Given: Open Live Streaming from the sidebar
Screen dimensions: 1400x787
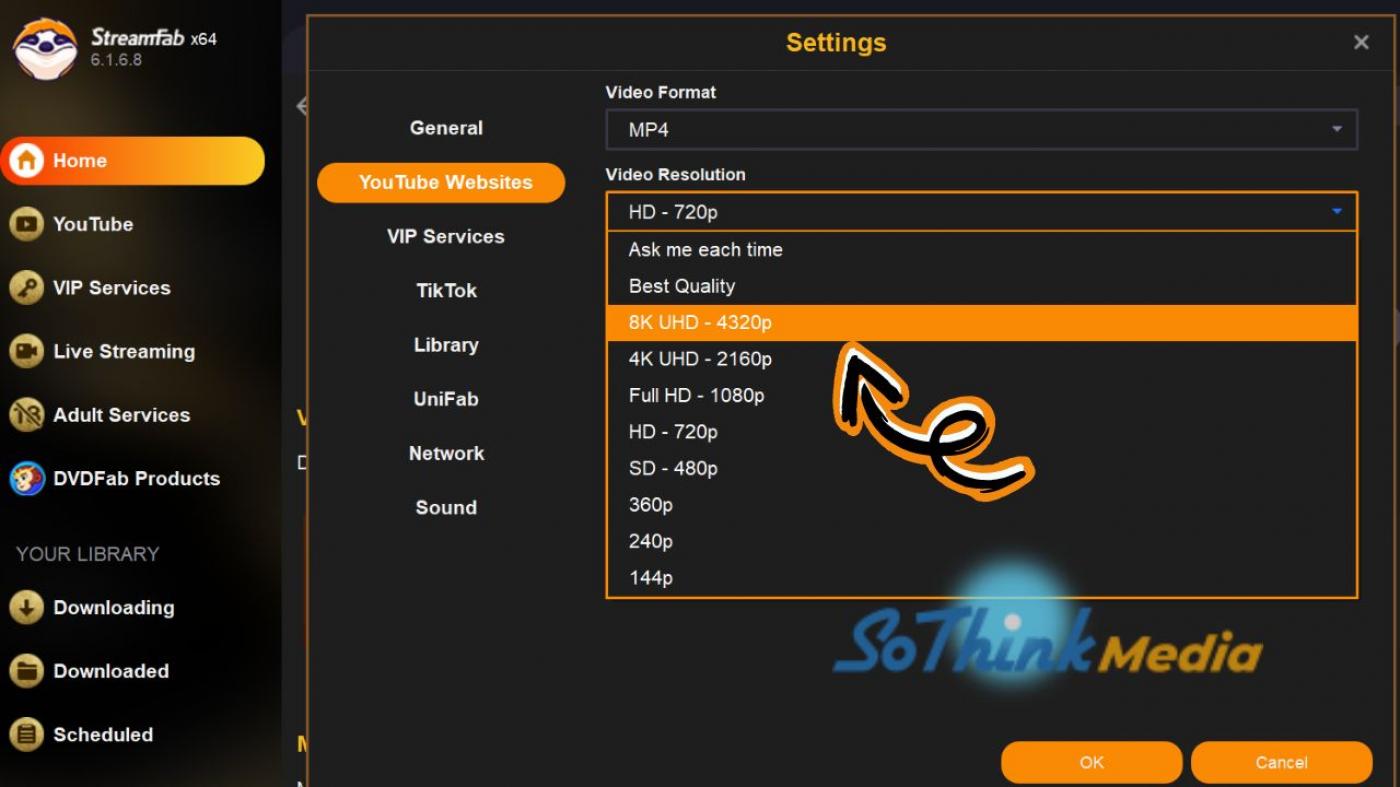Looking at the screenshot, I should point(28,351).
